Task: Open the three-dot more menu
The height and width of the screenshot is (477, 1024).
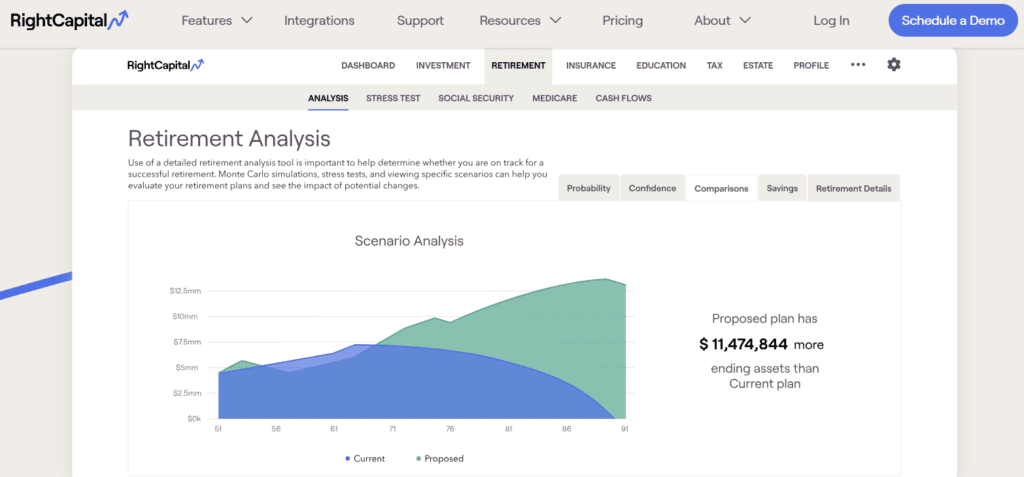Action: coord(858,65)
